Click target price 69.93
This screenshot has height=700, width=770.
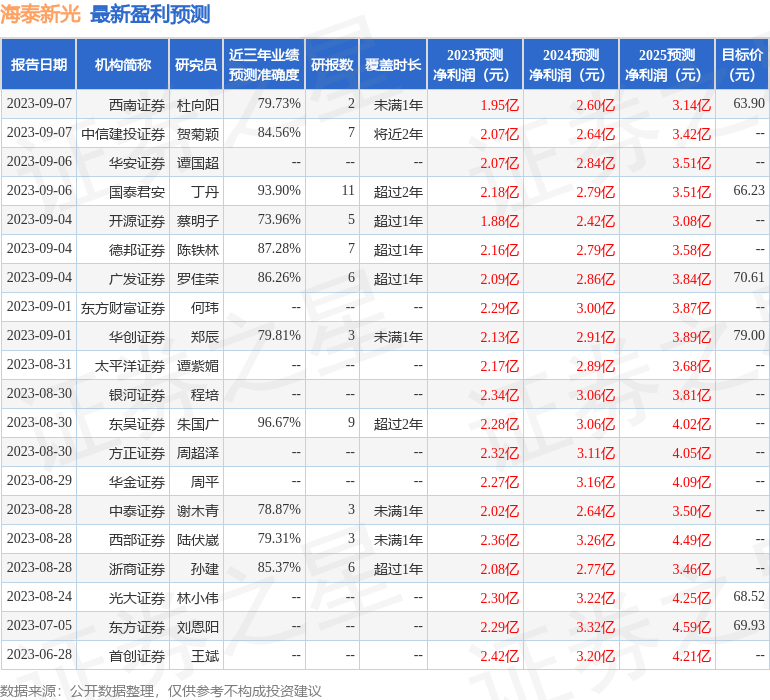click(x=749, y=625)
